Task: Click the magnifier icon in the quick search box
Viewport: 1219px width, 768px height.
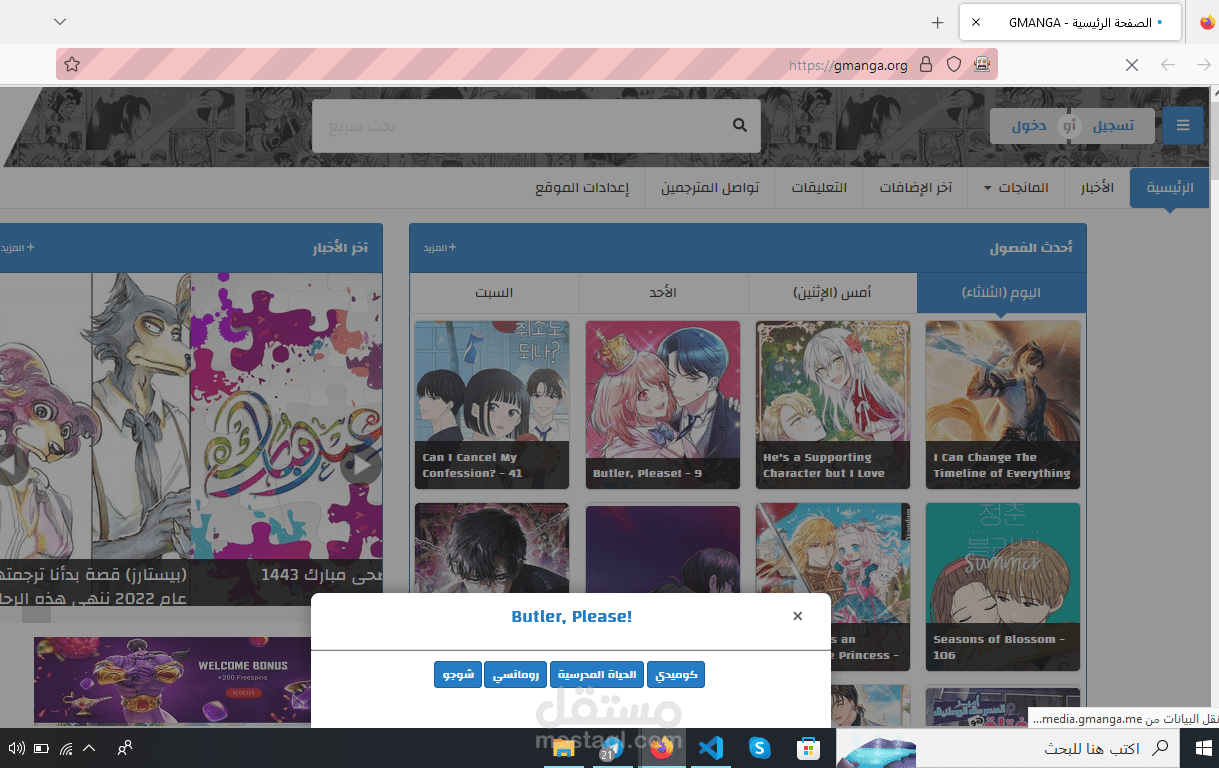Action: tap(740, 125)
